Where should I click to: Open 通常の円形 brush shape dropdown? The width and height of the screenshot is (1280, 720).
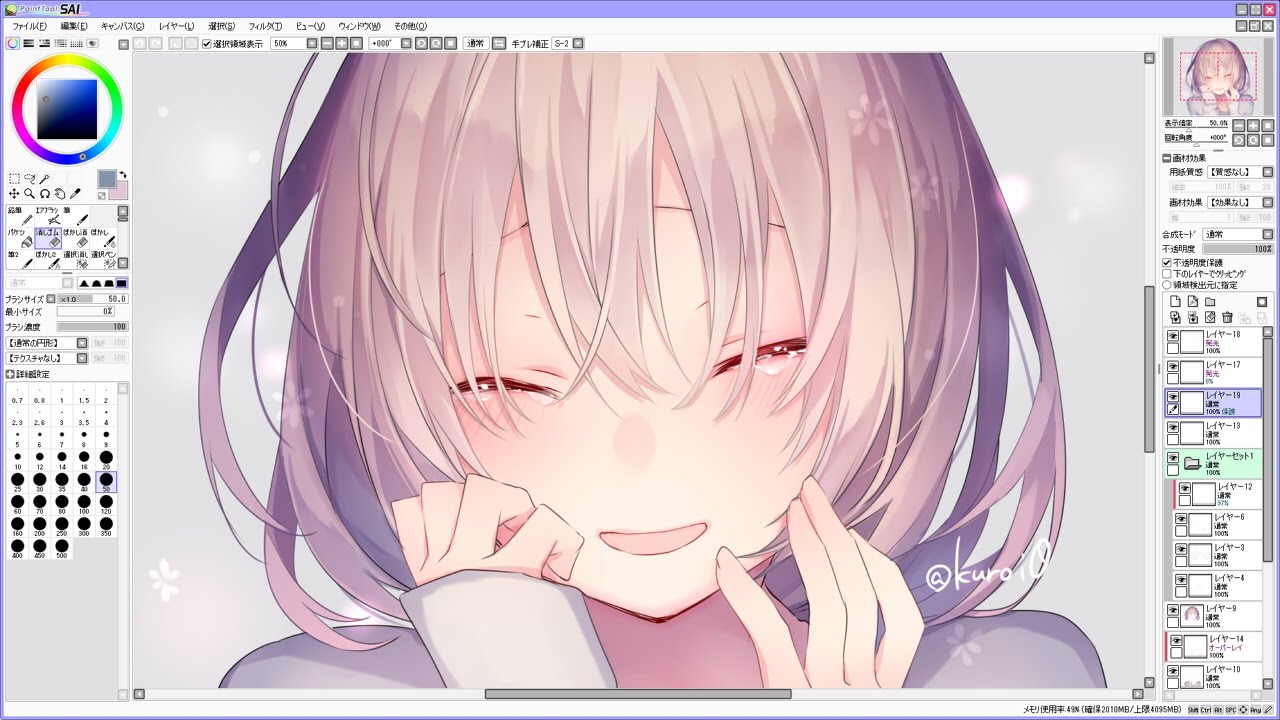click(x=83, y=343)
